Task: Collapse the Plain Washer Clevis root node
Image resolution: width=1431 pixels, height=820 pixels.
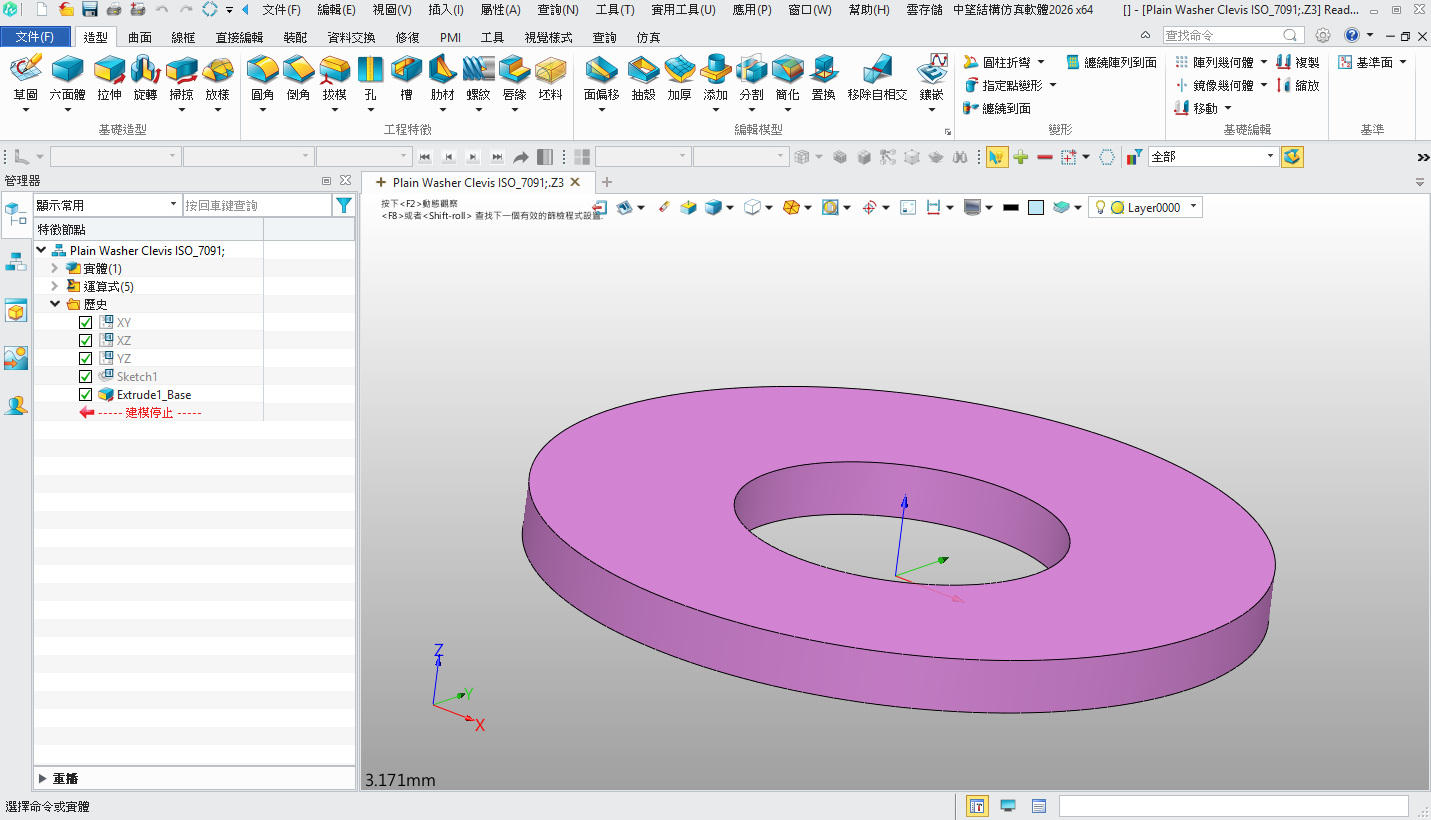Action: (41, 250)
